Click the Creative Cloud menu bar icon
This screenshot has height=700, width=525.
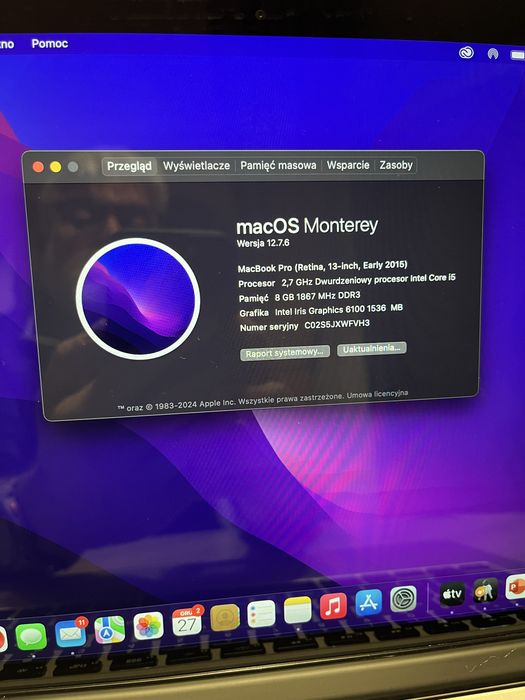point(466,53)
